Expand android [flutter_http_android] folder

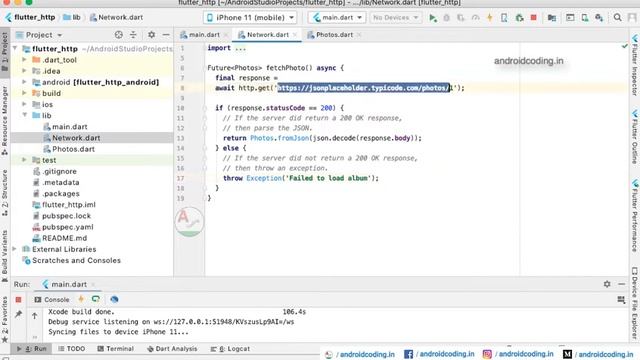point(24,82)
